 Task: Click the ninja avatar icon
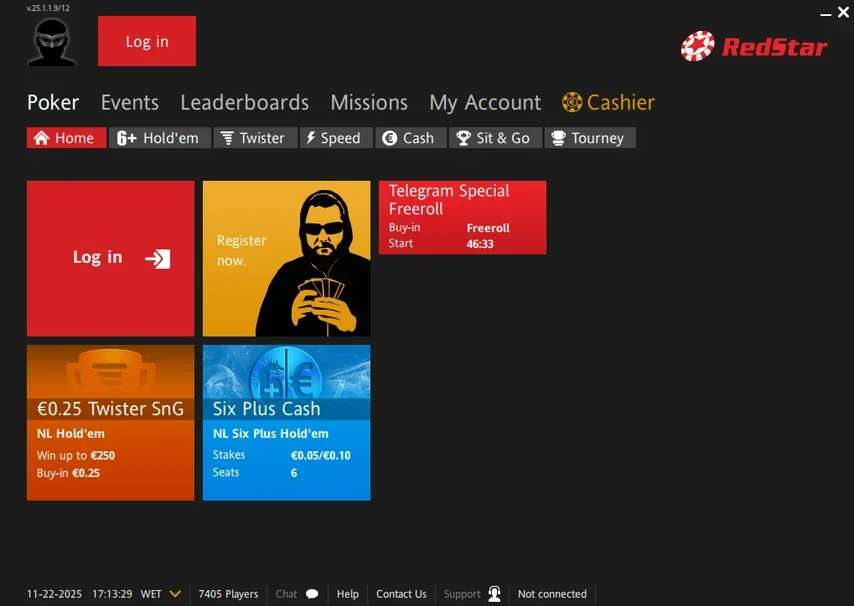[x=51, y=42]
